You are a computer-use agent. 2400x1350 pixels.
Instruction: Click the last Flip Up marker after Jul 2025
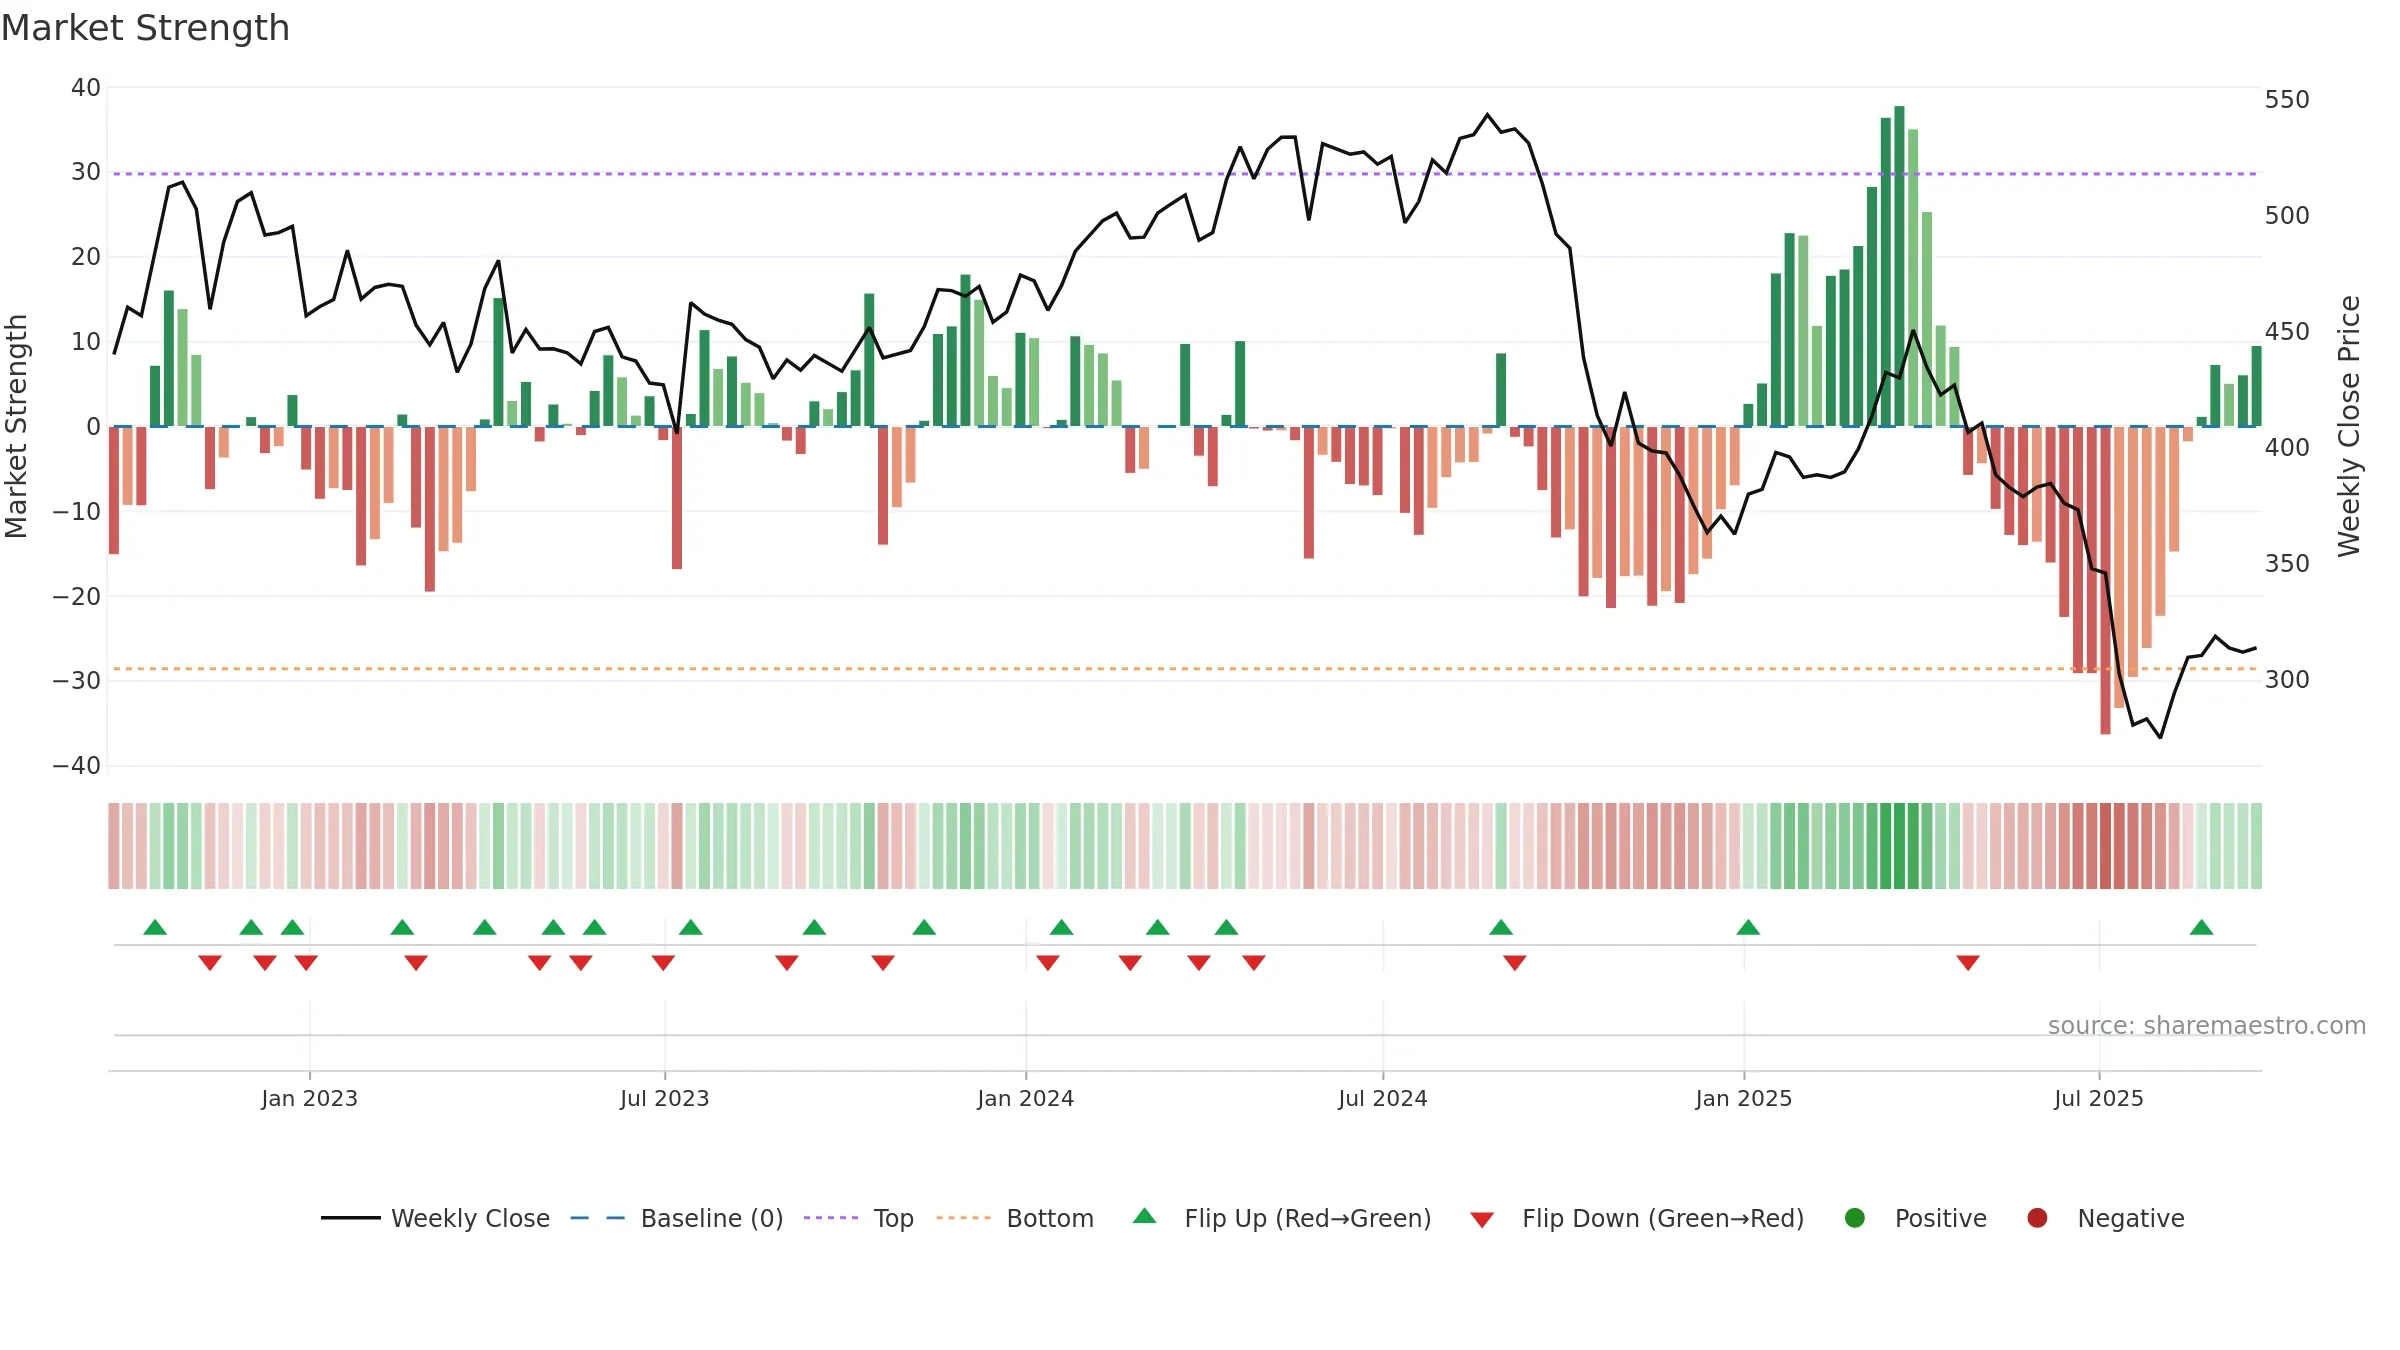click(2201, 927)
